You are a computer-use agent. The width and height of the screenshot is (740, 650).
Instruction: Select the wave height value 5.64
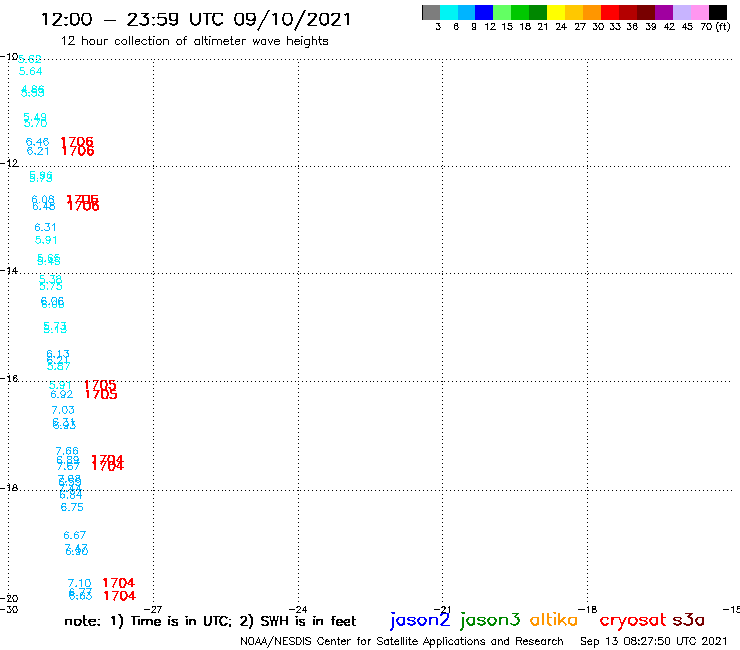pyautogui.click(x=30, y=71)
